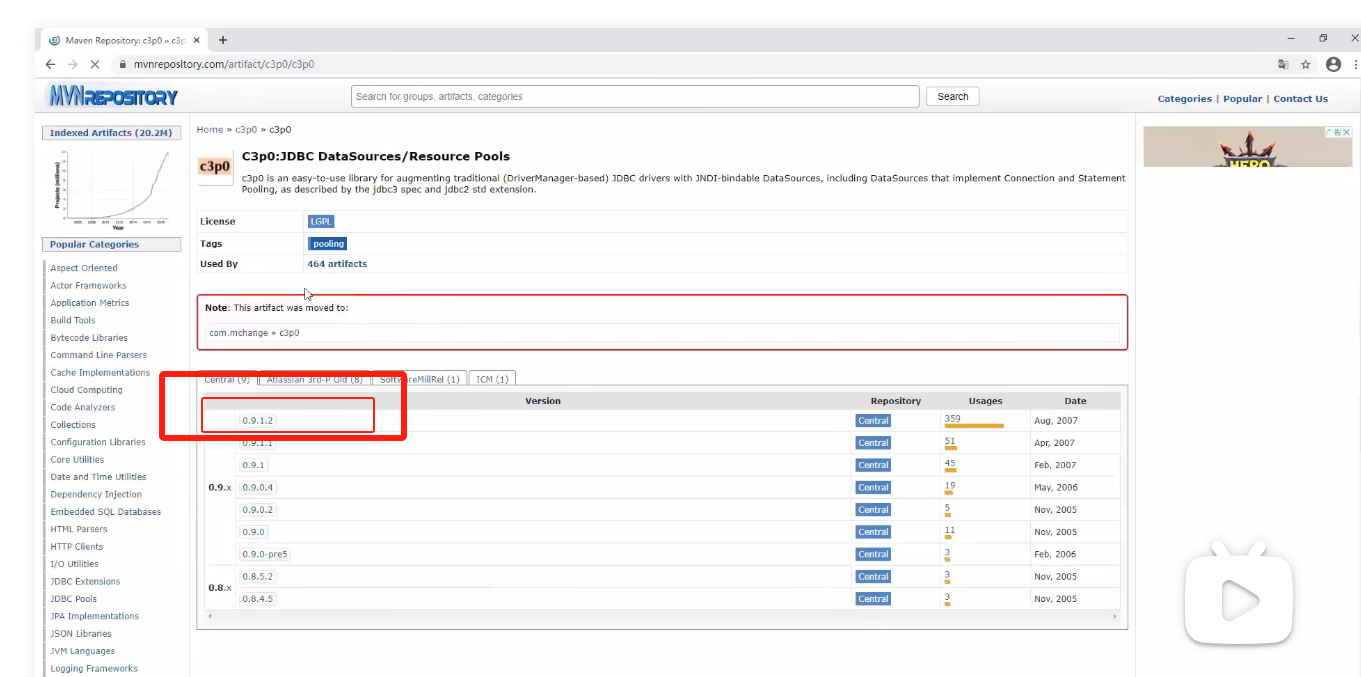1361x677 pixels.
Task: Open version 0.9.0-pre5
Action: 265,554
